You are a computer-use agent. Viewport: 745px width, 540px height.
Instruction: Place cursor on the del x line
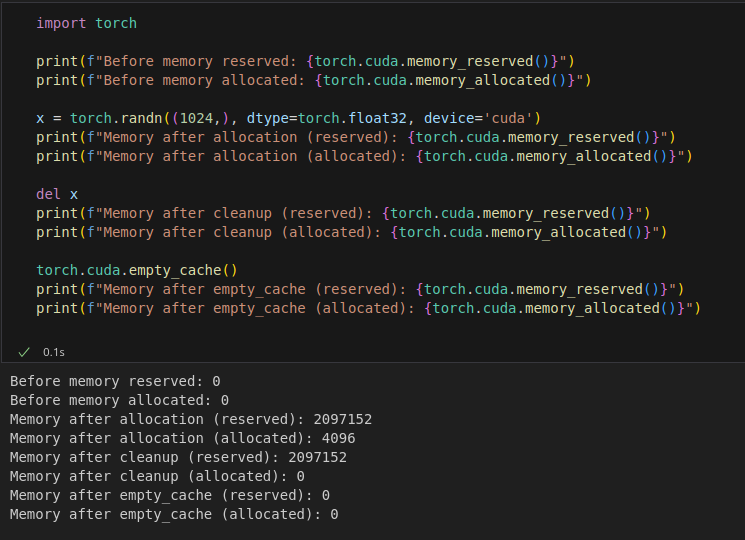57,194
